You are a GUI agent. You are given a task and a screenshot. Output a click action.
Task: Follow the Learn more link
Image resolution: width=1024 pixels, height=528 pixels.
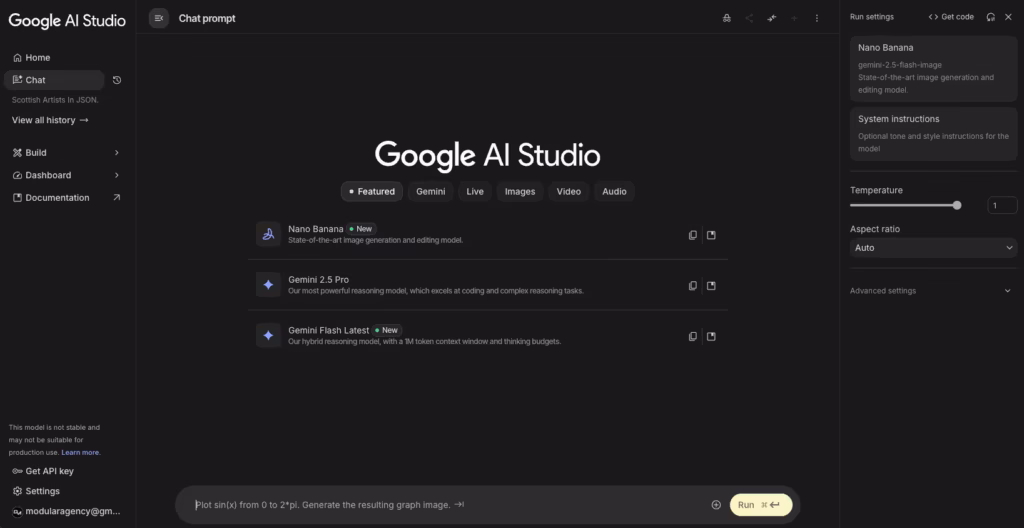[x=81, y=452]
